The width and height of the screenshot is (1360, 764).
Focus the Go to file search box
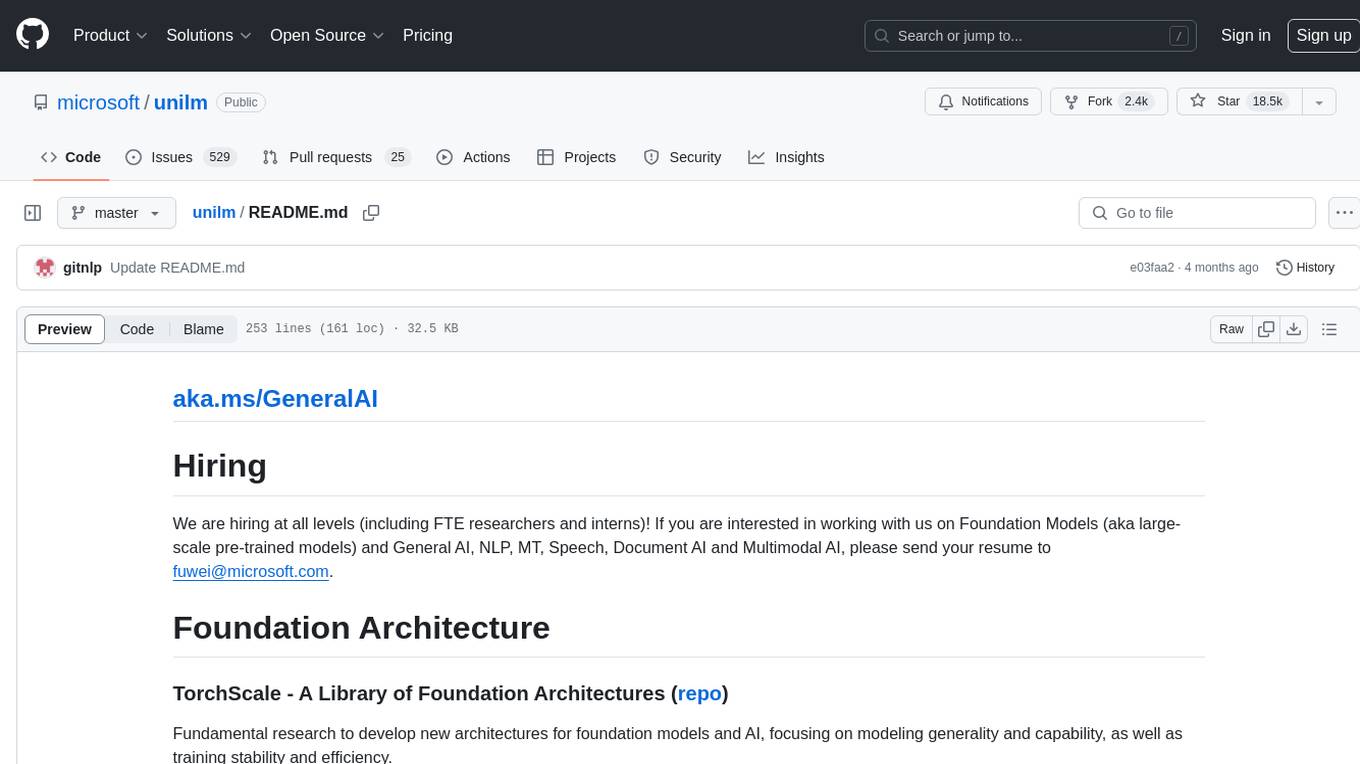coord(1197,213)
